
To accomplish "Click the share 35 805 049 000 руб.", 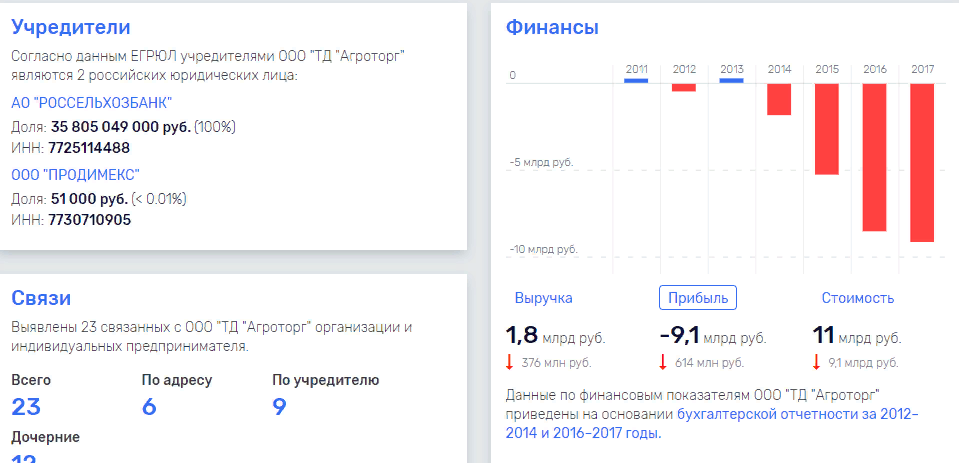I will tap(121, 127).
